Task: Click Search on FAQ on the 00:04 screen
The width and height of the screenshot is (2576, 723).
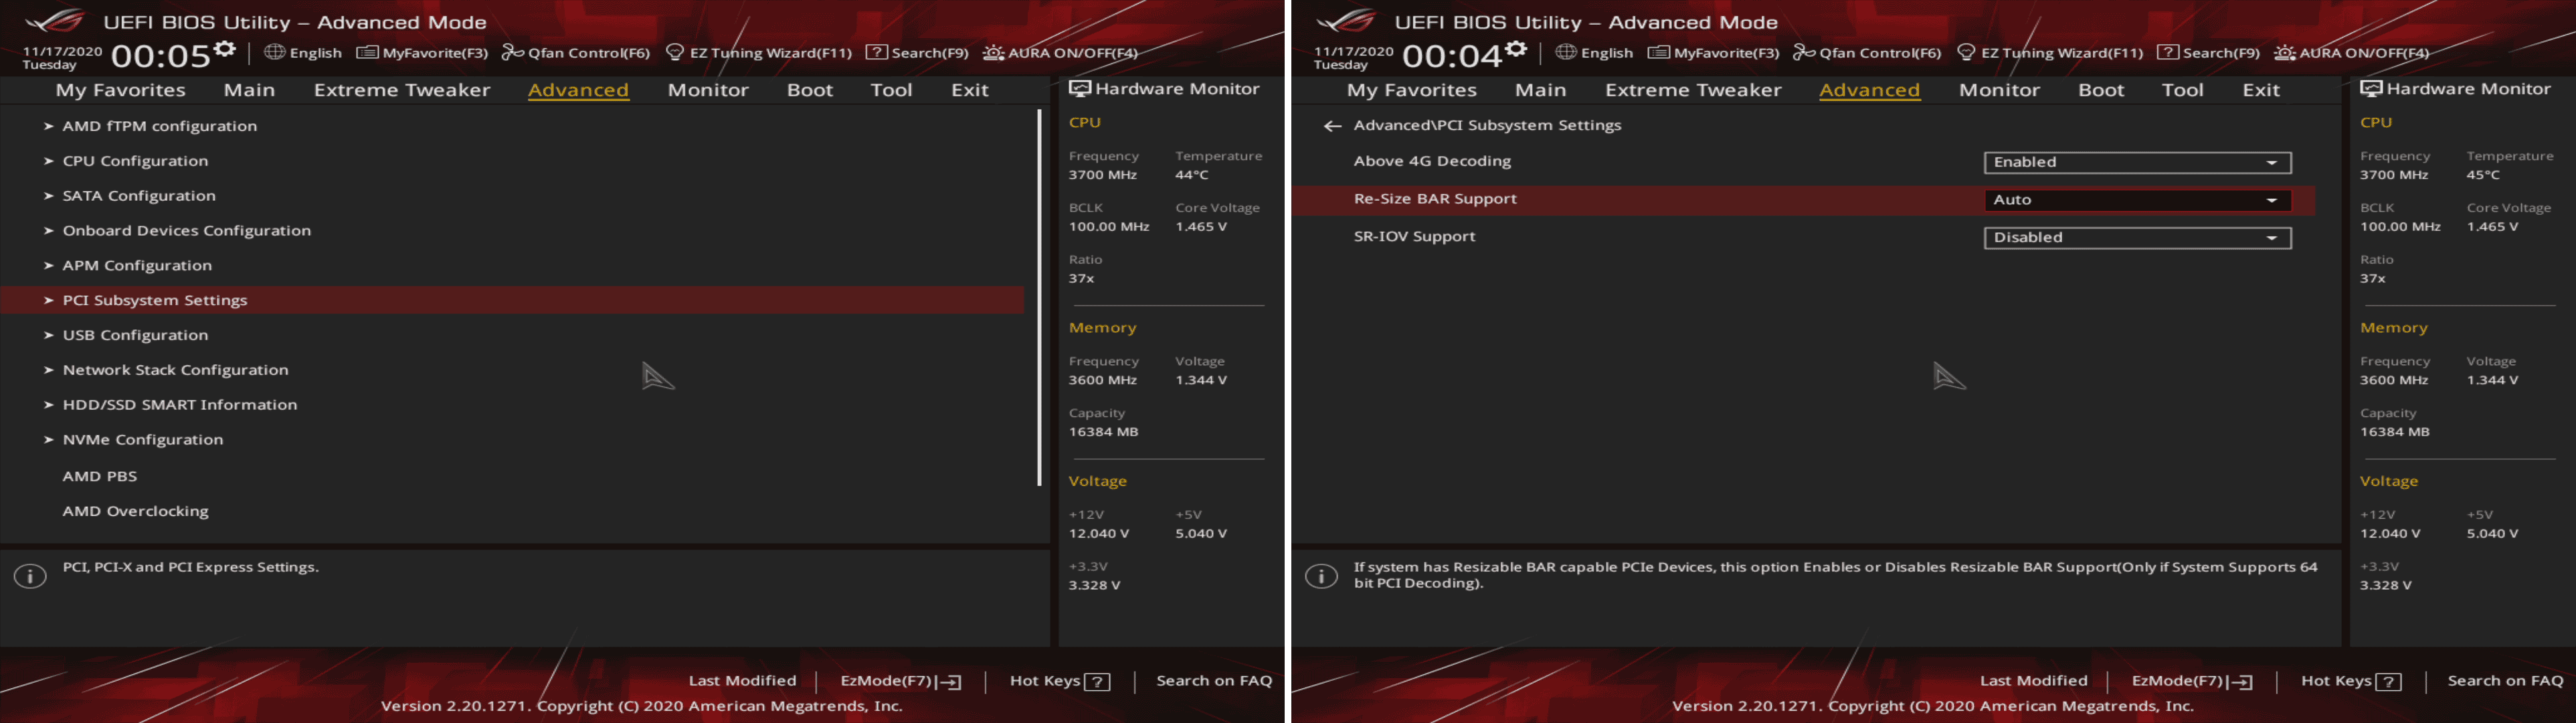Action: click(x=2505, y=681)
